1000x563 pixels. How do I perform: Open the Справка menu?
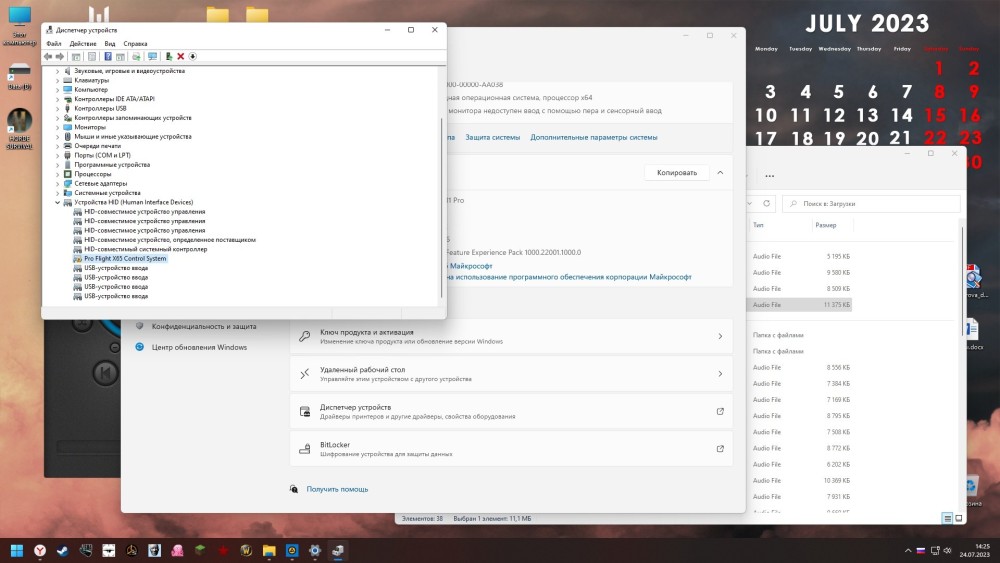(x=135, y=44)
